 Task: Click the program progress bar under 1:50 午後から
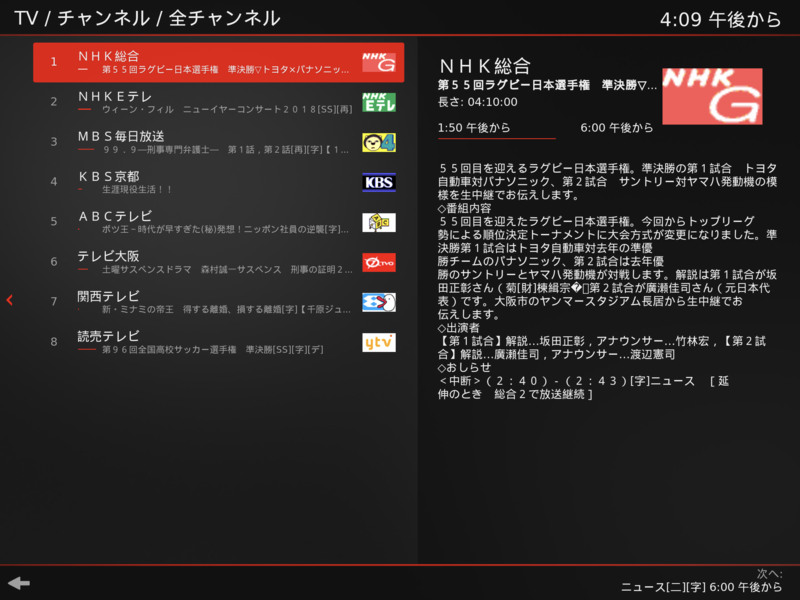496,138
